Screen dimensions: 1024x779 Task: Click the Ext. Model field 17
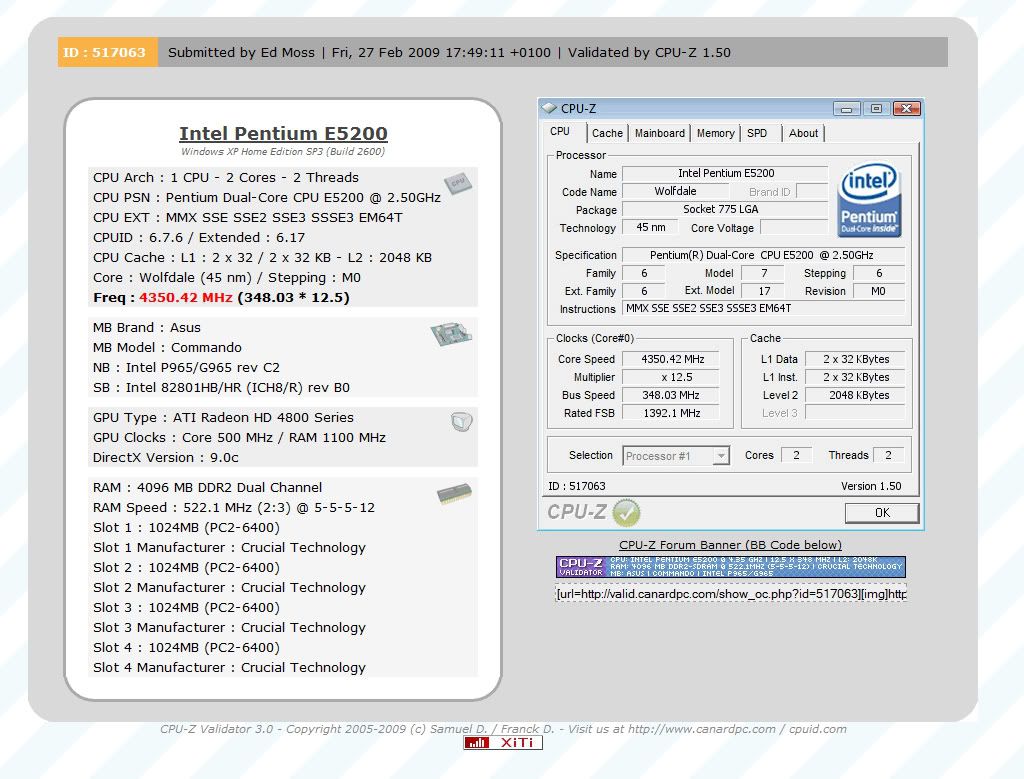coord(764,291)
